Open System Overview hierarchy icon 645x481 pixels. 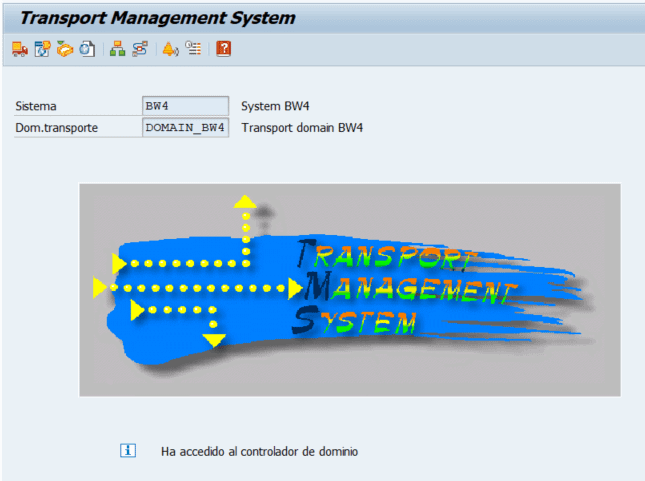point(118,48)
